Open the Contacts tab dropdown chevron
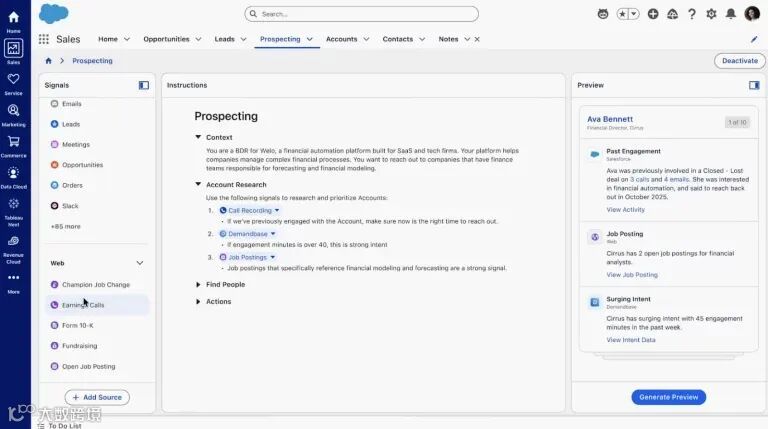This screenshot has height=429, width=768. click(x=422, y=39)
